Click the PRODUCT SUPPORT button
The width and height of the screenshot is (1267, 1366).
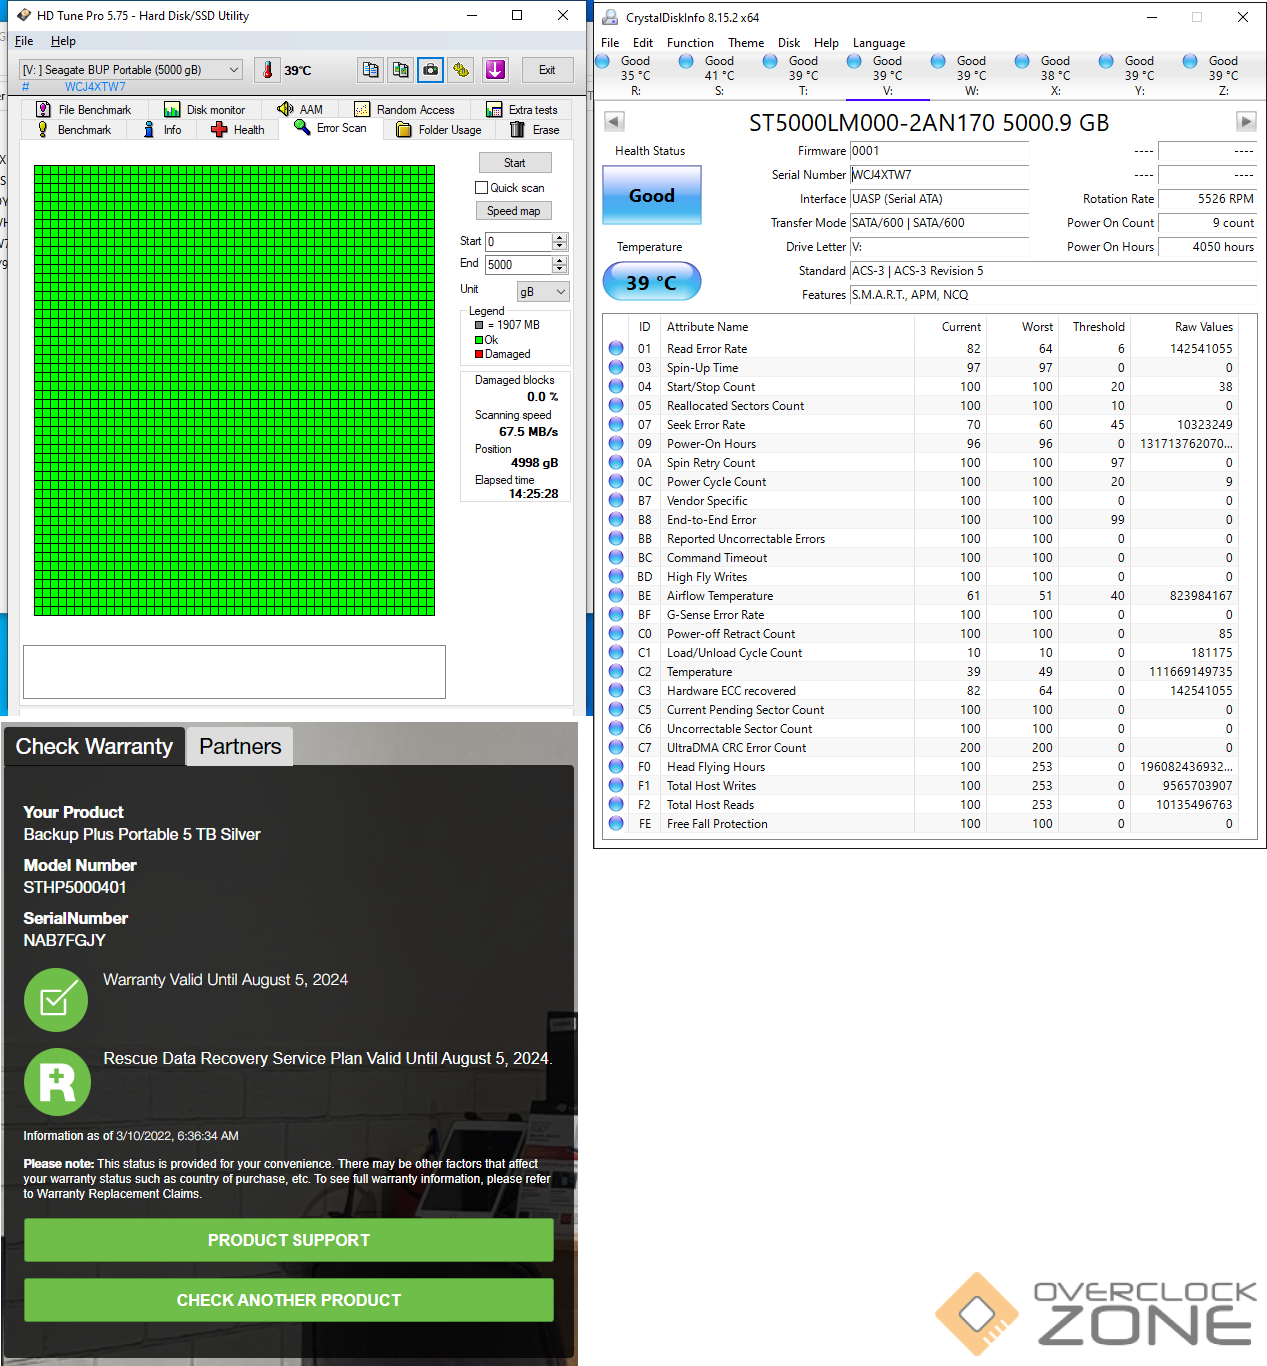288,1240
